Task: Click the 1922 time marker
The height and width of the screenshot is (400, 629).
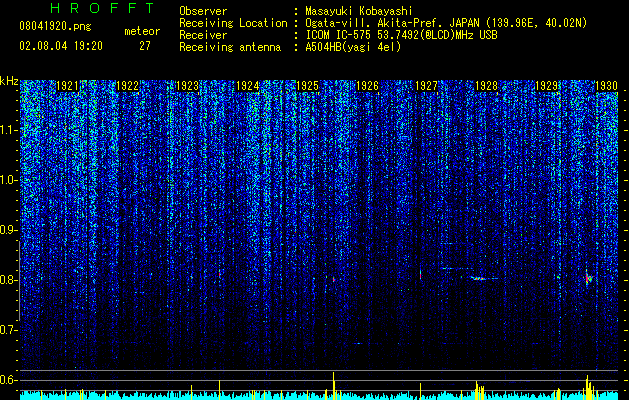Action: tap(127, 86)
